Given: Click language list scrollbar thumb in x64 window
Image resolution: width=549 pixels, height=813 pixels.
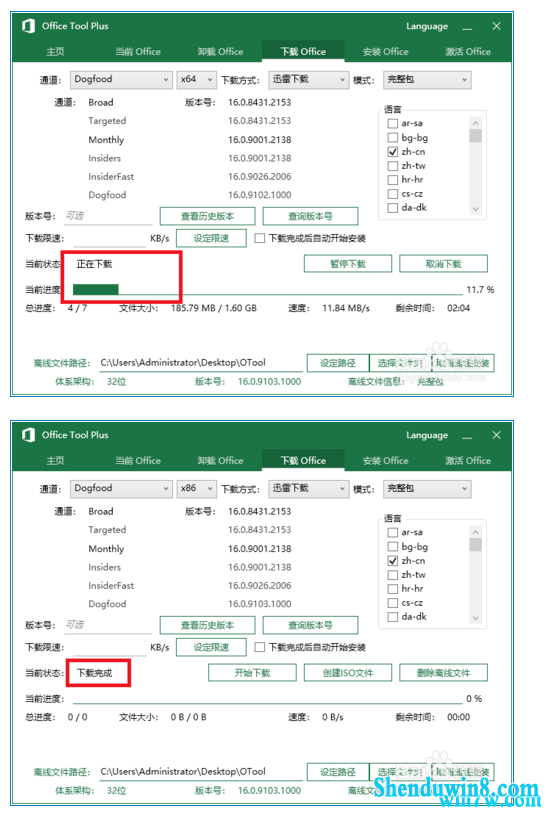Looking at the screenshot, I should [475, 135].
